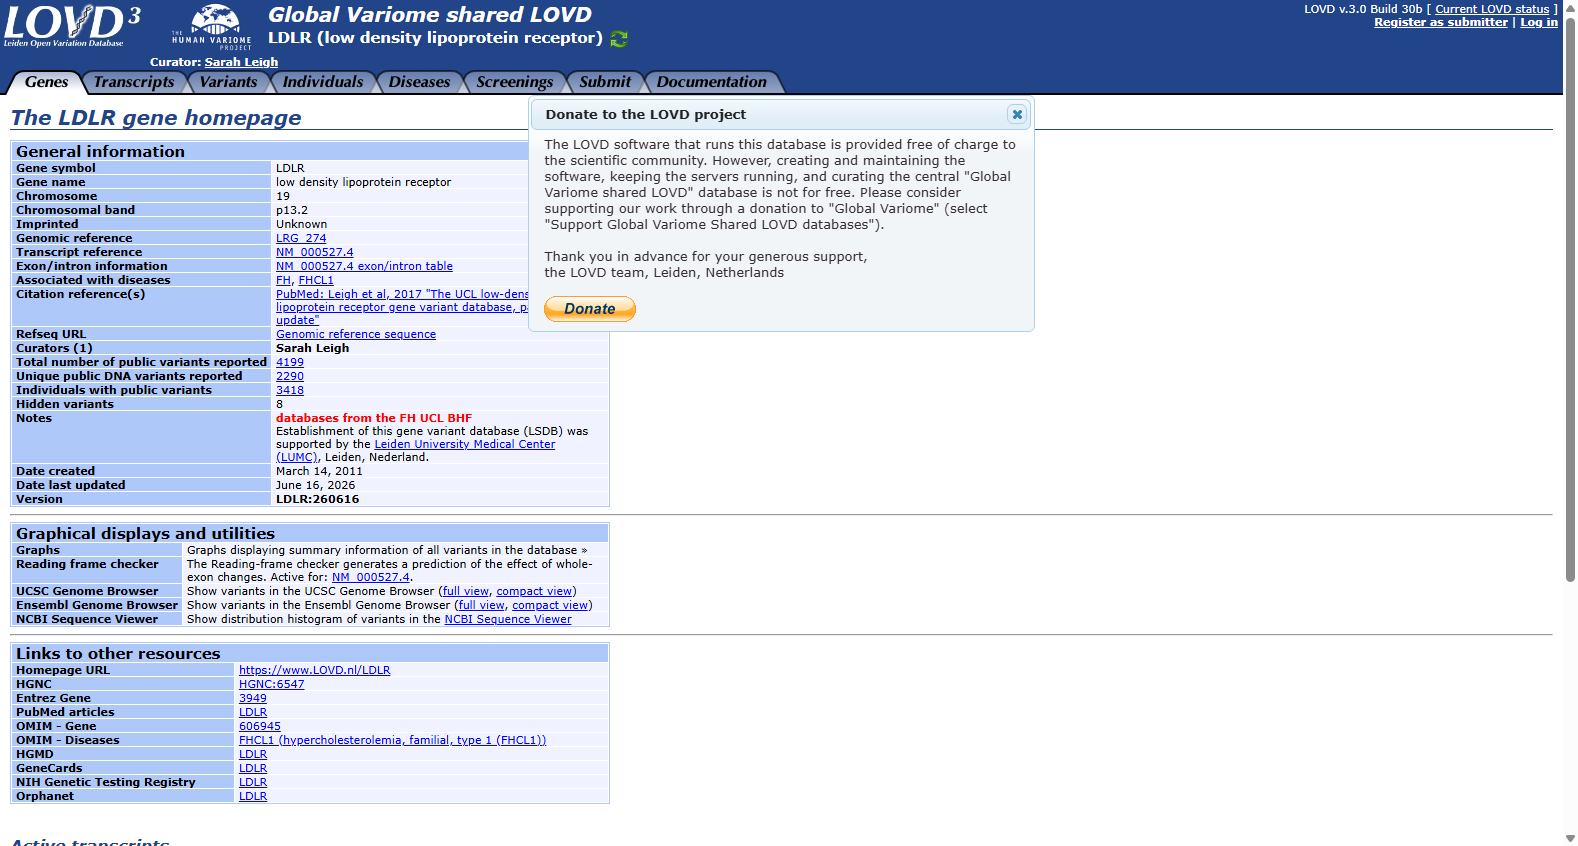The height and width of the screenshot is (846, 1578).
Task: Open homepage URL www.LOVD.nl/LDLR
Action: pos(314,670)
